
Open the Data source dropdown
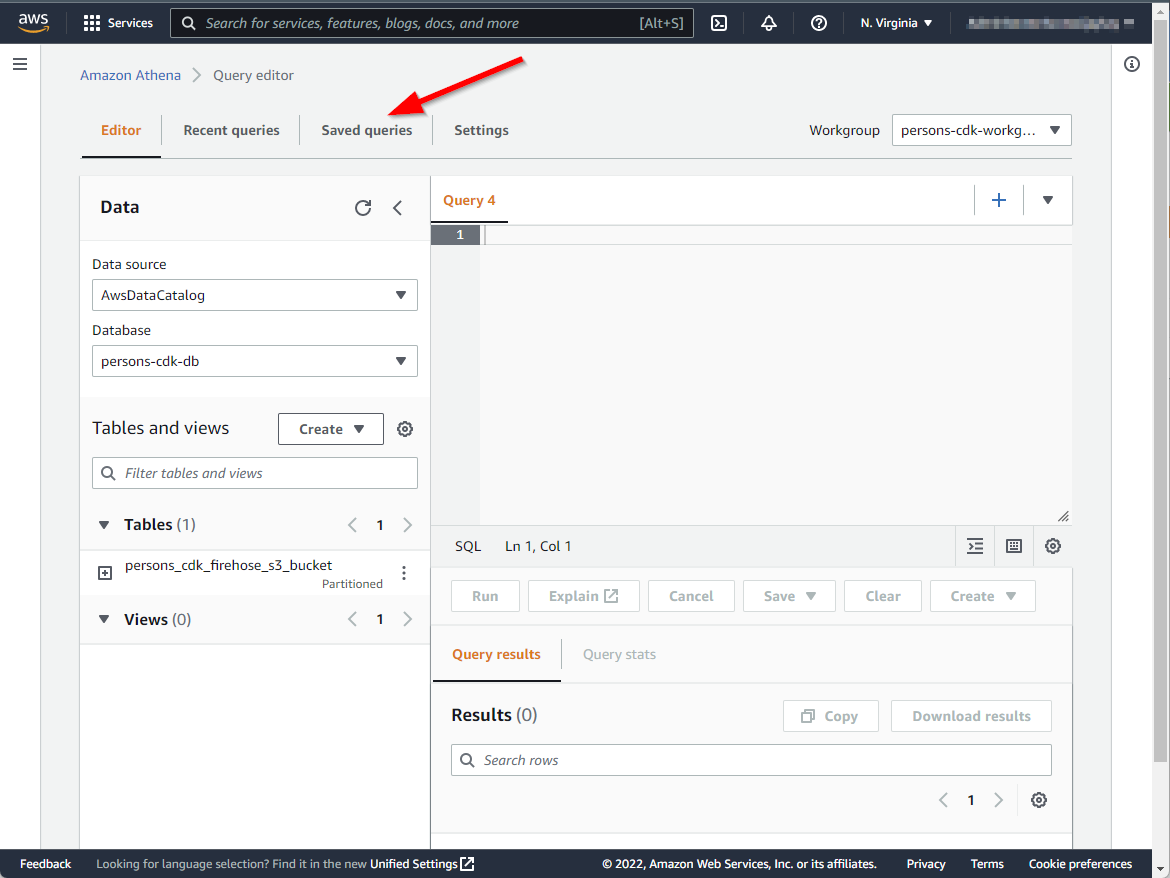(254, 295)
